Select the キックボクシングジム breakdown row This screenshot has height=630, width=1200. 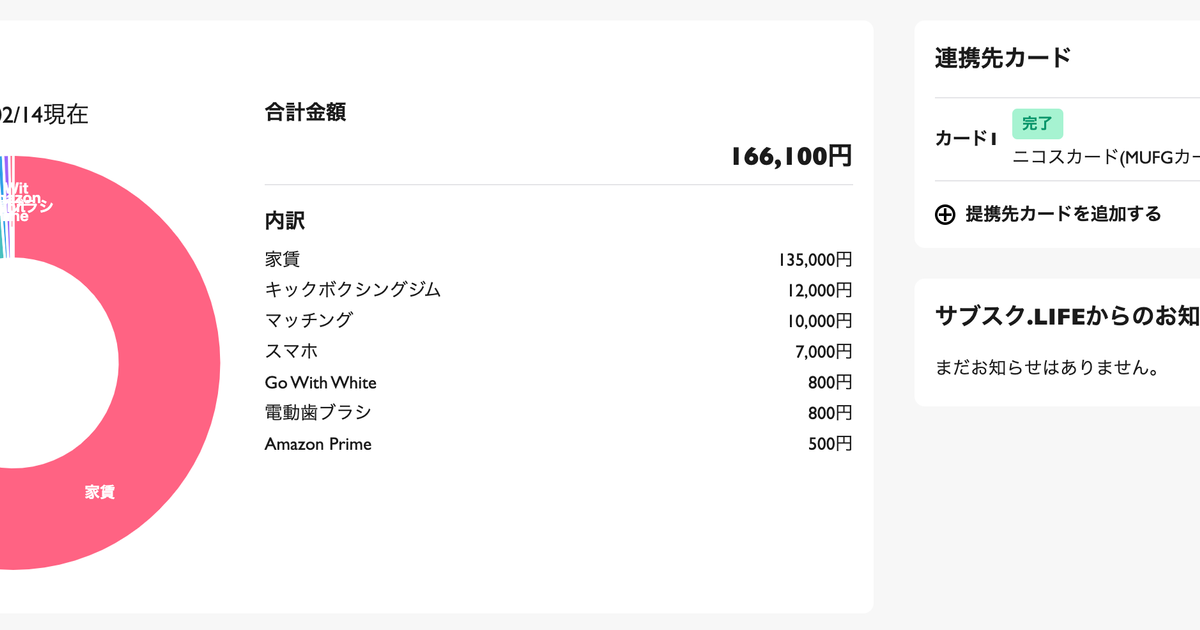point(558,290)
